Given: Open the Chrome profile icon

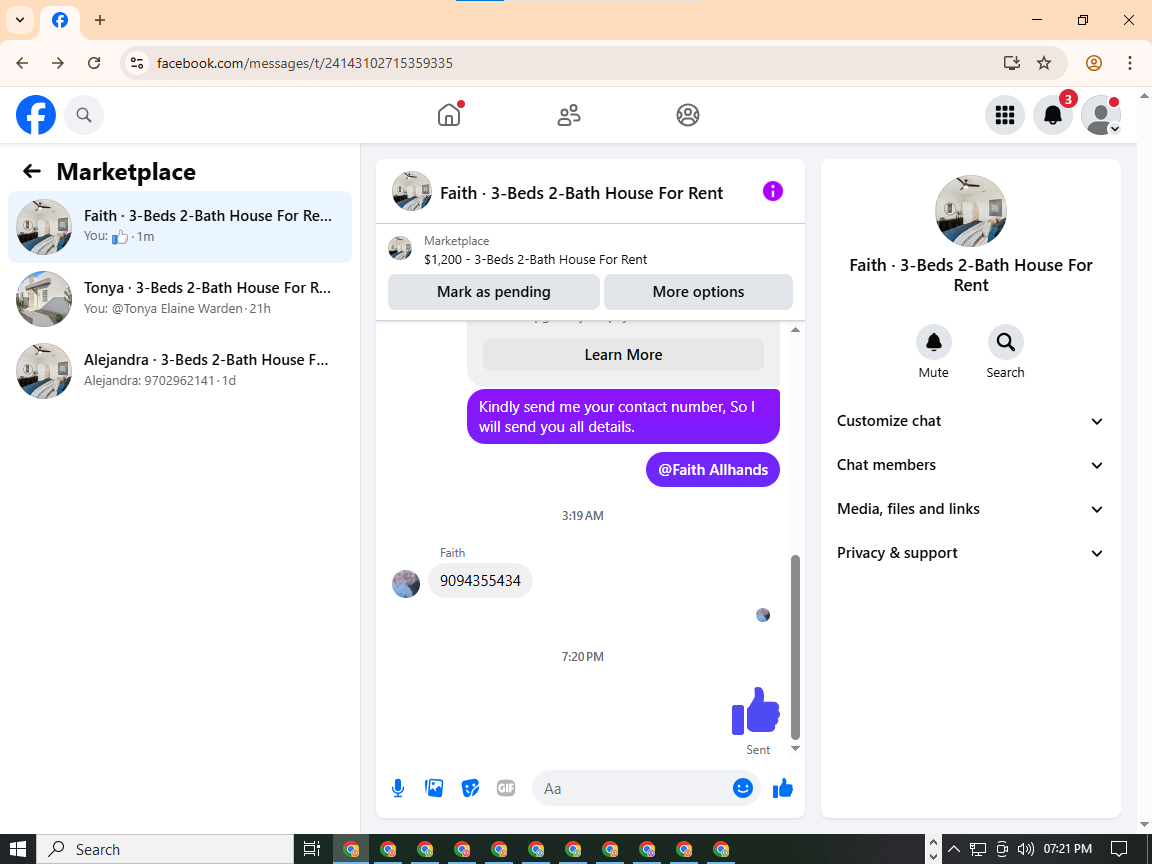Looking at the screenshot, I should coord(1094,63).
